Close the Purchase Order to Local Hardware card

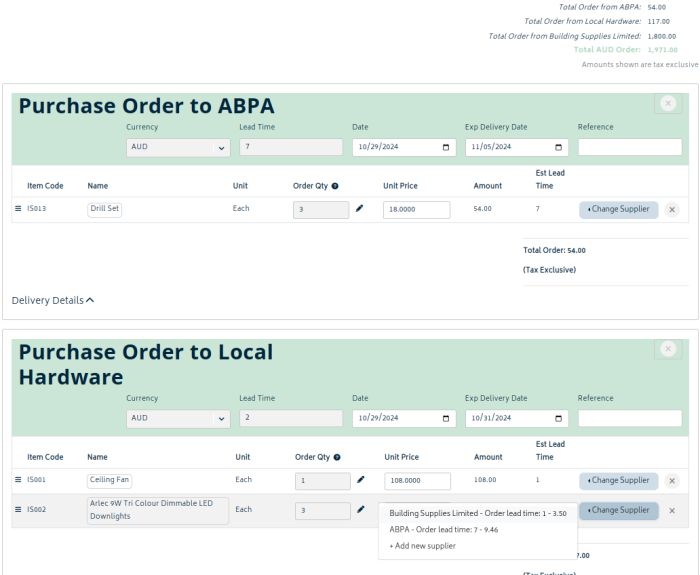point(668,349)
